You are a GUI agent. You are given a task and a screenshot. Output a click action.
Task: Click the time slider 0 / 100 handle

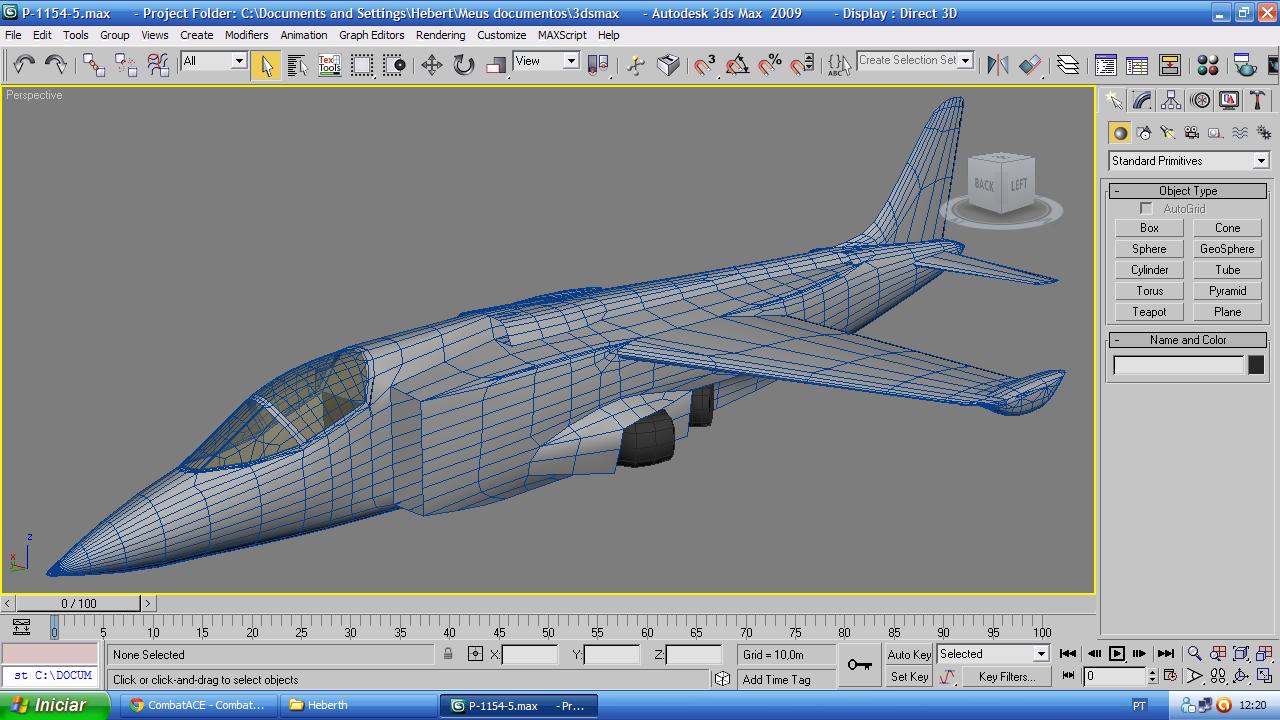(78, 603)
